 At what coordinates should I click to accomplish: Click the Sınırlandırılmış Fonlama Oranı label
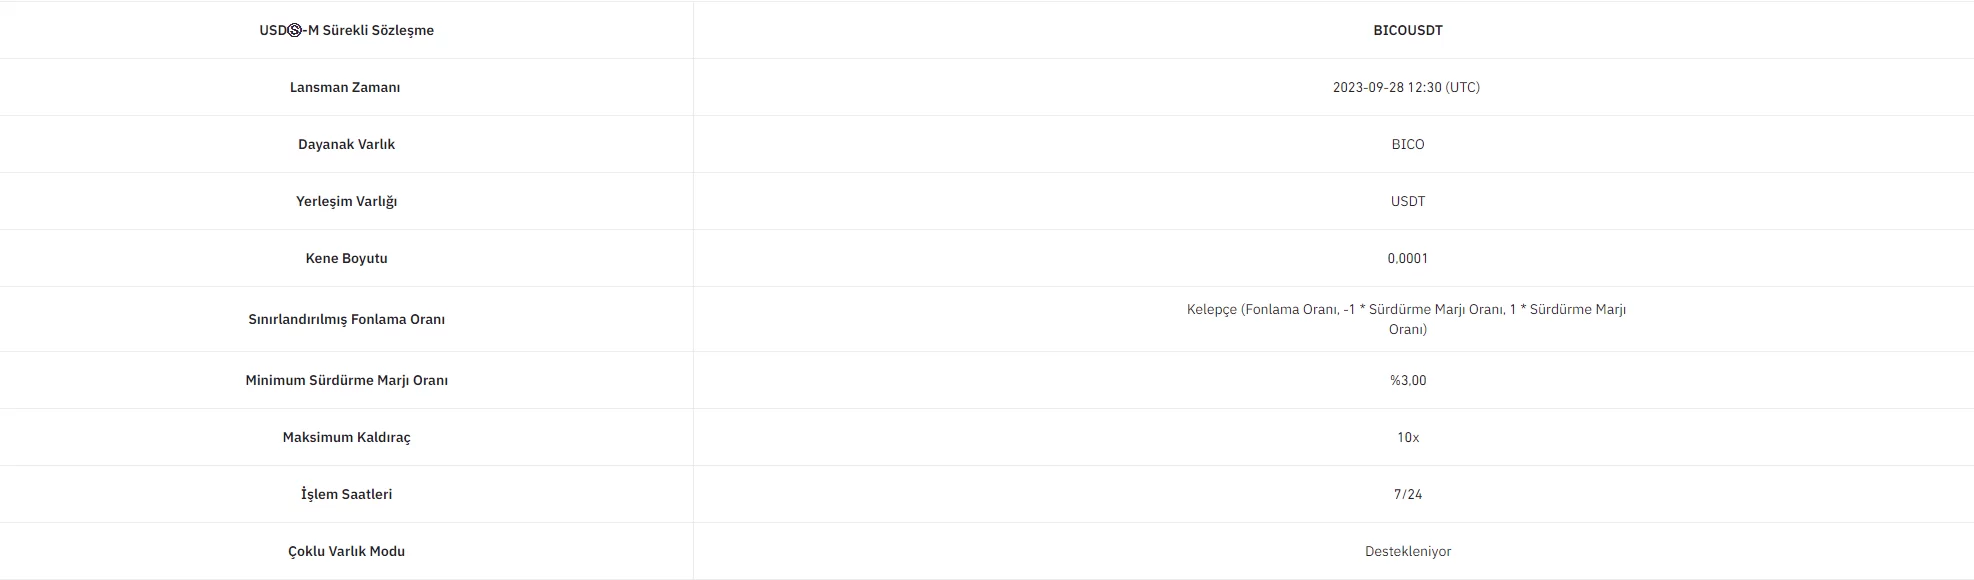346,319
